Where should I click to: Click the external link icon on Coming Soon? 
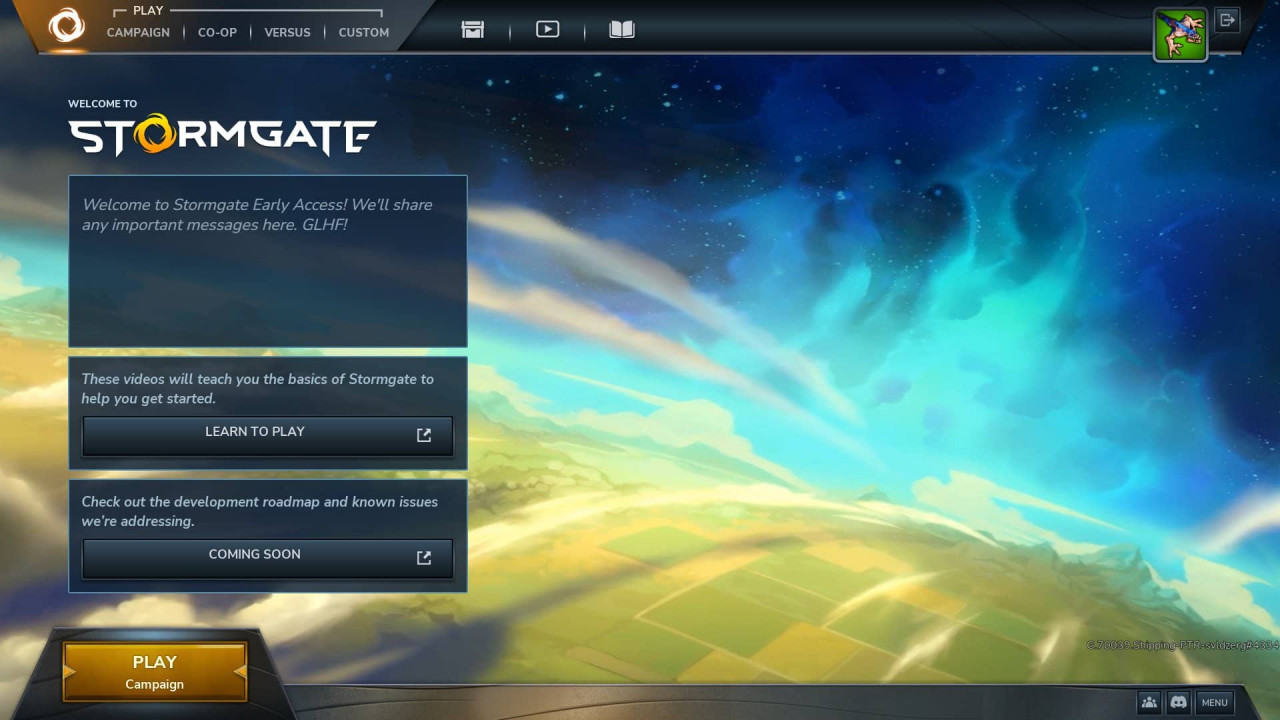pos(424,558)
